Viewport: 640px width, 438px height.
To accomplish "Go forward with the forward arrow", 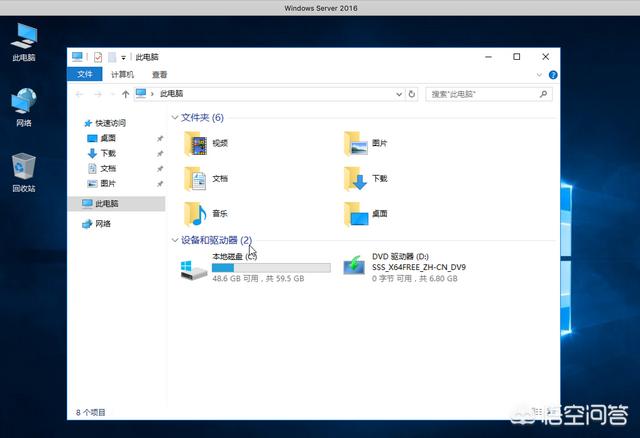I will pyautogui.click(x=98, y=94).
